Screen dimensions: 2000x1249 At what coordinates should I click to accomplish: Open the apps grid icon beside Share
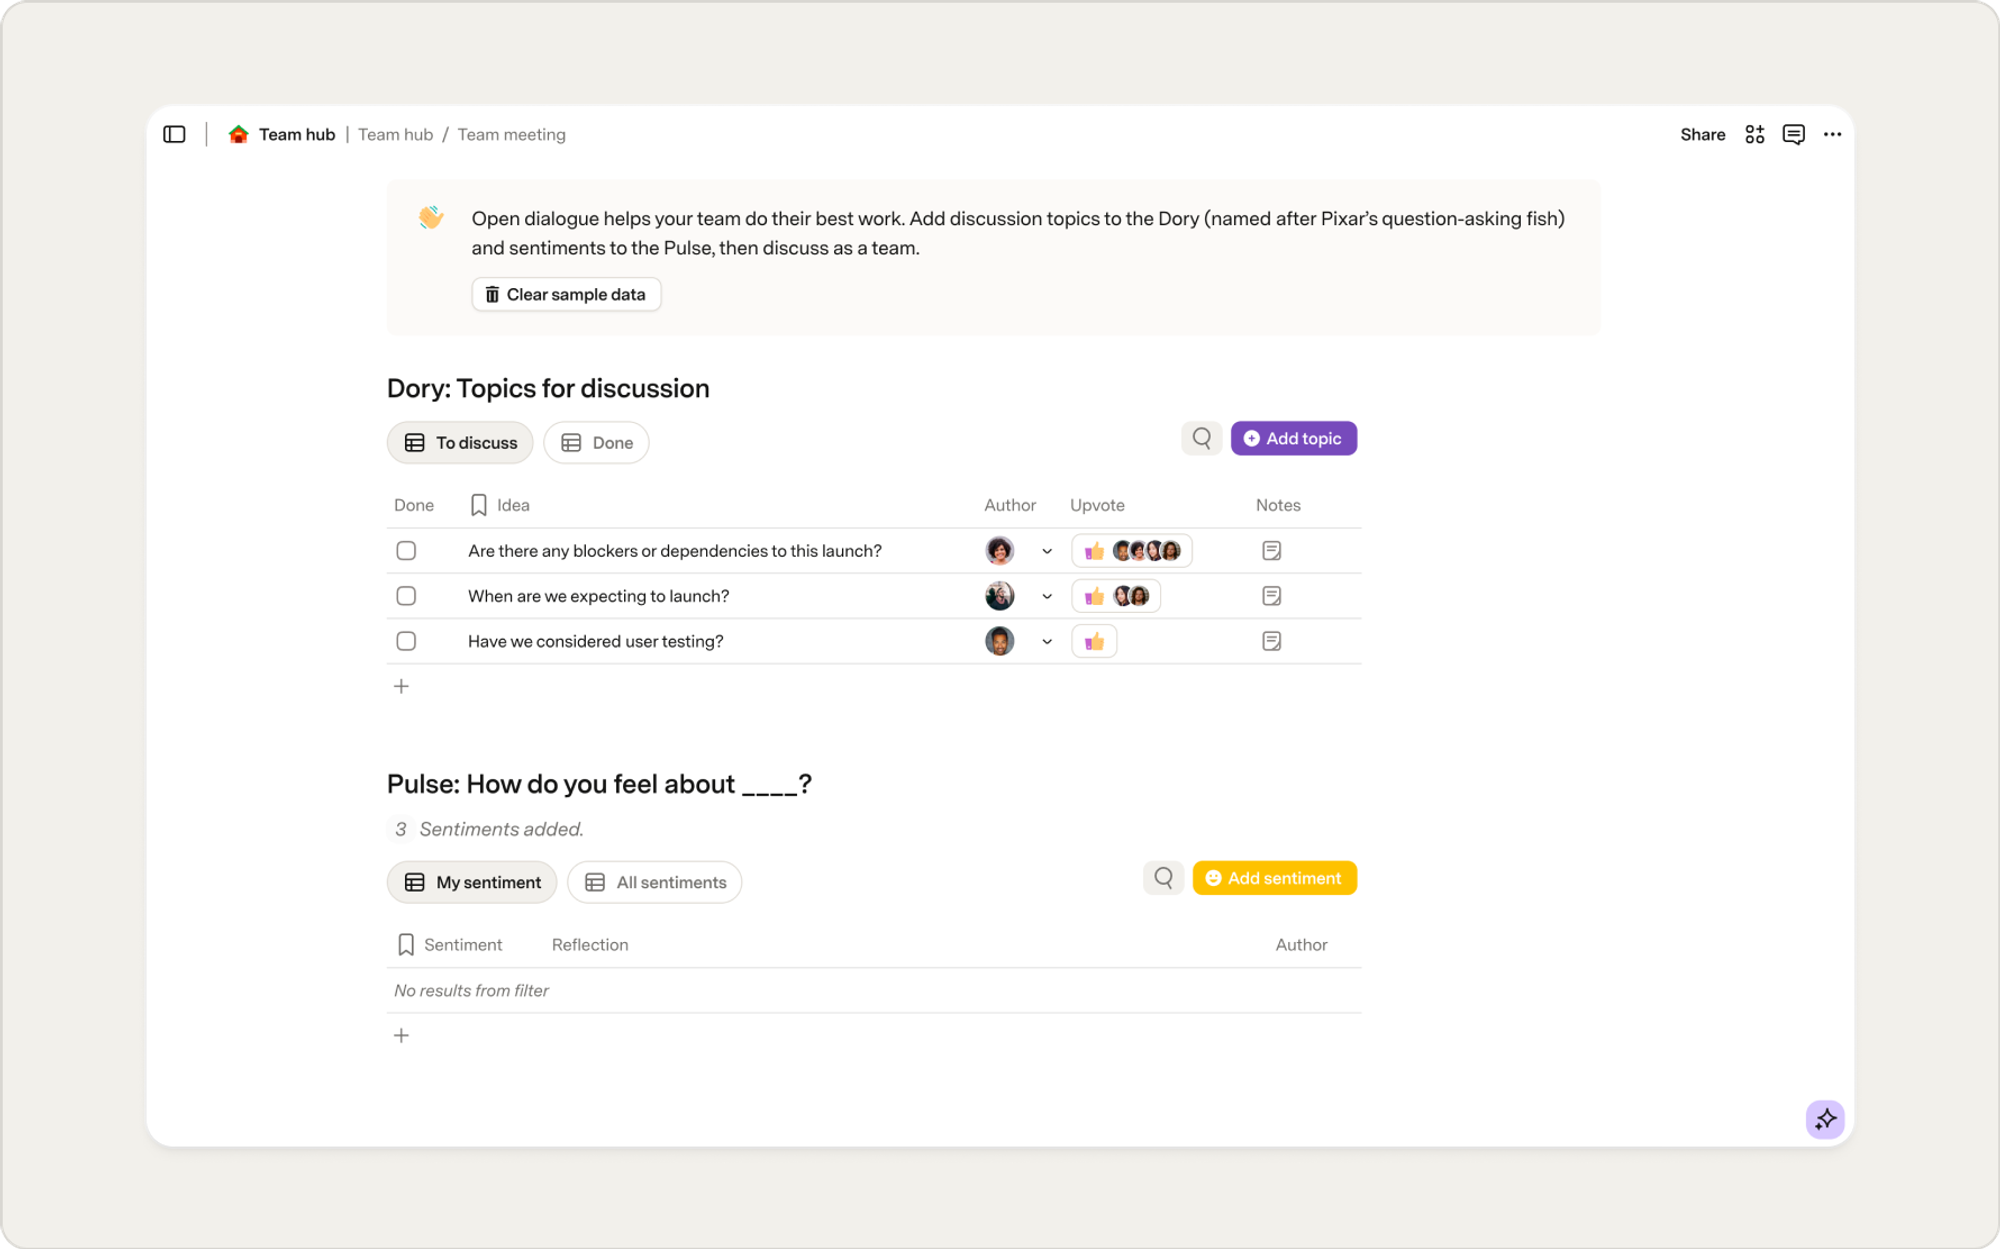[1754, 134]
